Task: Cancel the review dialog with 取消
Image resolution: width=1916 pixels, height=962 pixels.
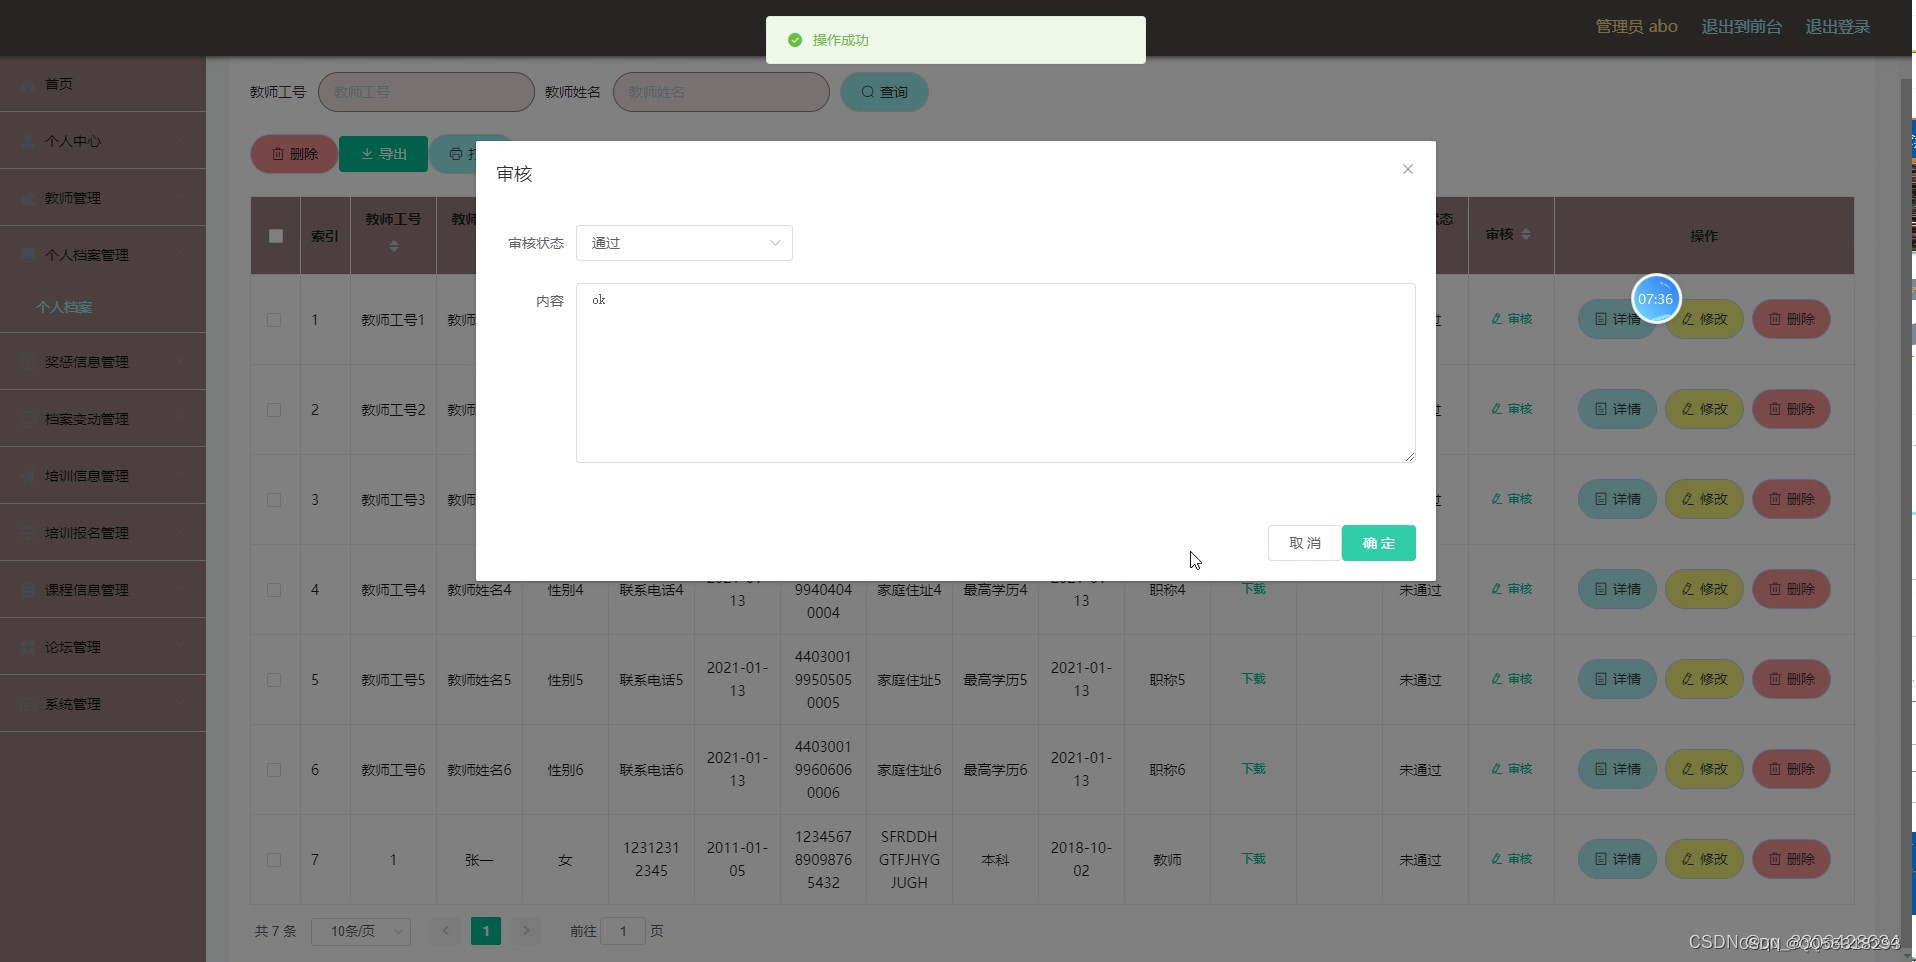Action: click(x=1305, y=543)
